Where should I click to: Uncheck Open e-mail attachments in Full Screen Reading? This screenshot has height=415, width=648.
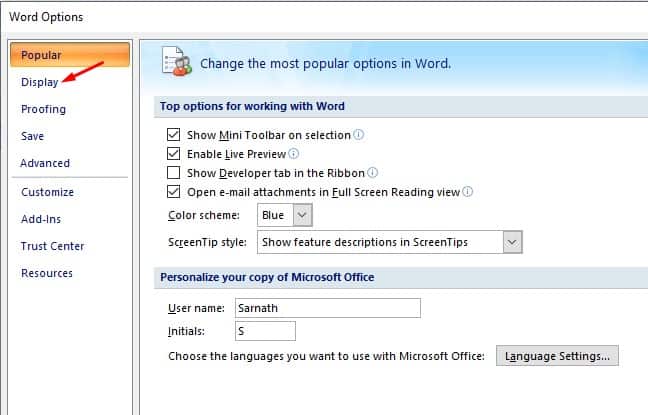click(174, 192)
